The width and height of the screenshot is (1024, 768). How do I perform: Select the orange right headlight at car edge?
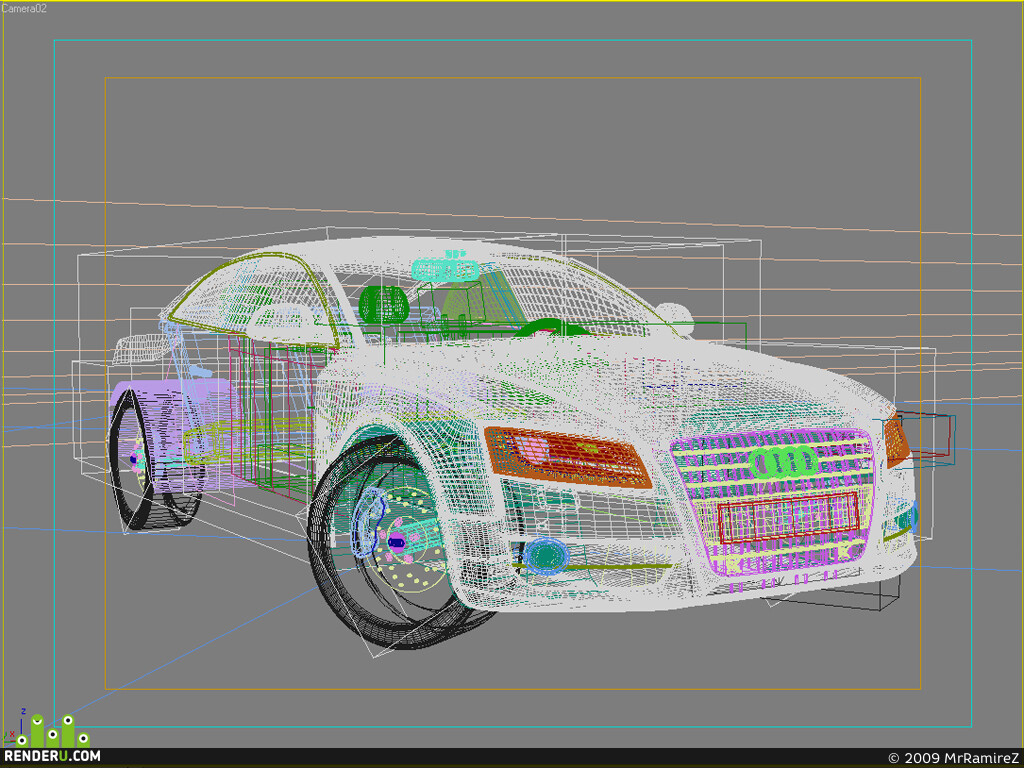[x=896, y=441]
